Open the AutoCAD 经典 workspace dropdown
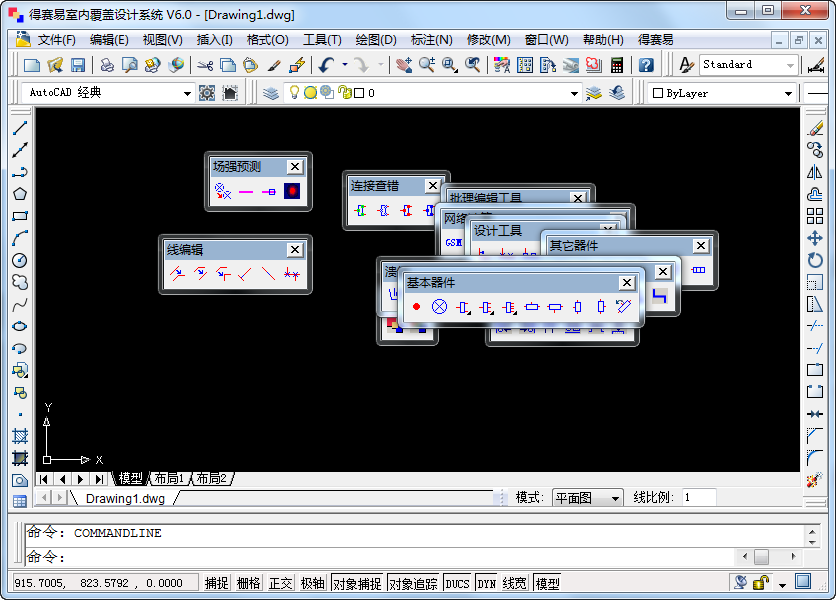 click(187, 93)
